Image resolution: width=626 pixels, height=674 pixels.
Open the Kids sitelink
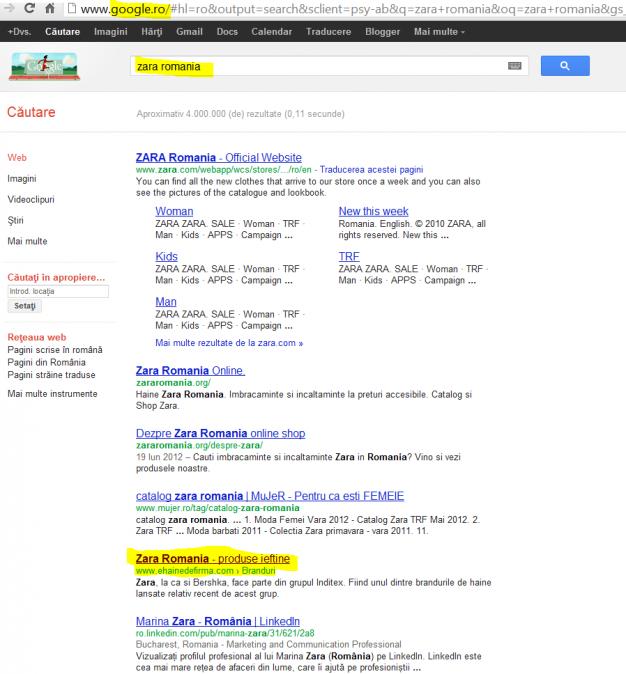click(x=166, y=257)
